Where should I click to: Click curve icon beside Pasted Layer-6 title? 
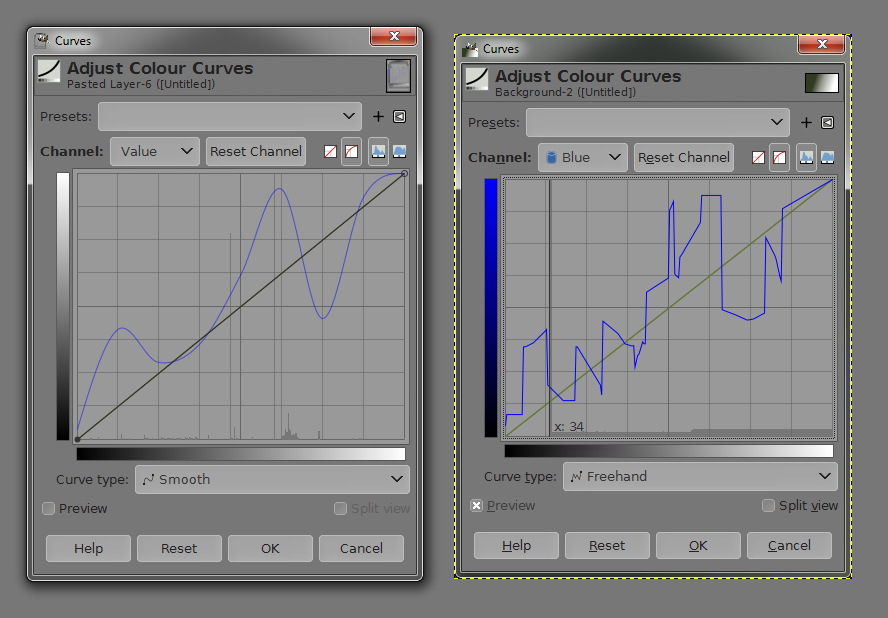tap(49, 72)
